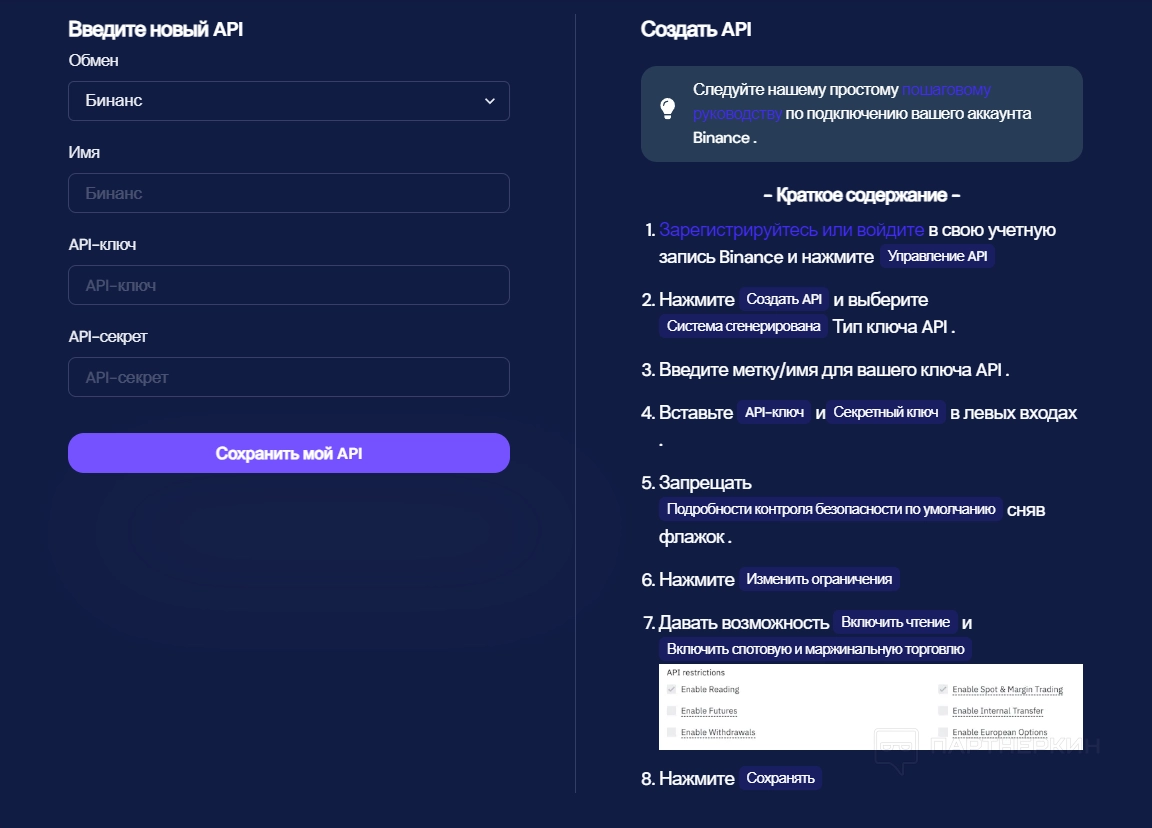1152x828 pixels.
Task: Focus the API-ключ input field
Action: (x=289, y=285)
